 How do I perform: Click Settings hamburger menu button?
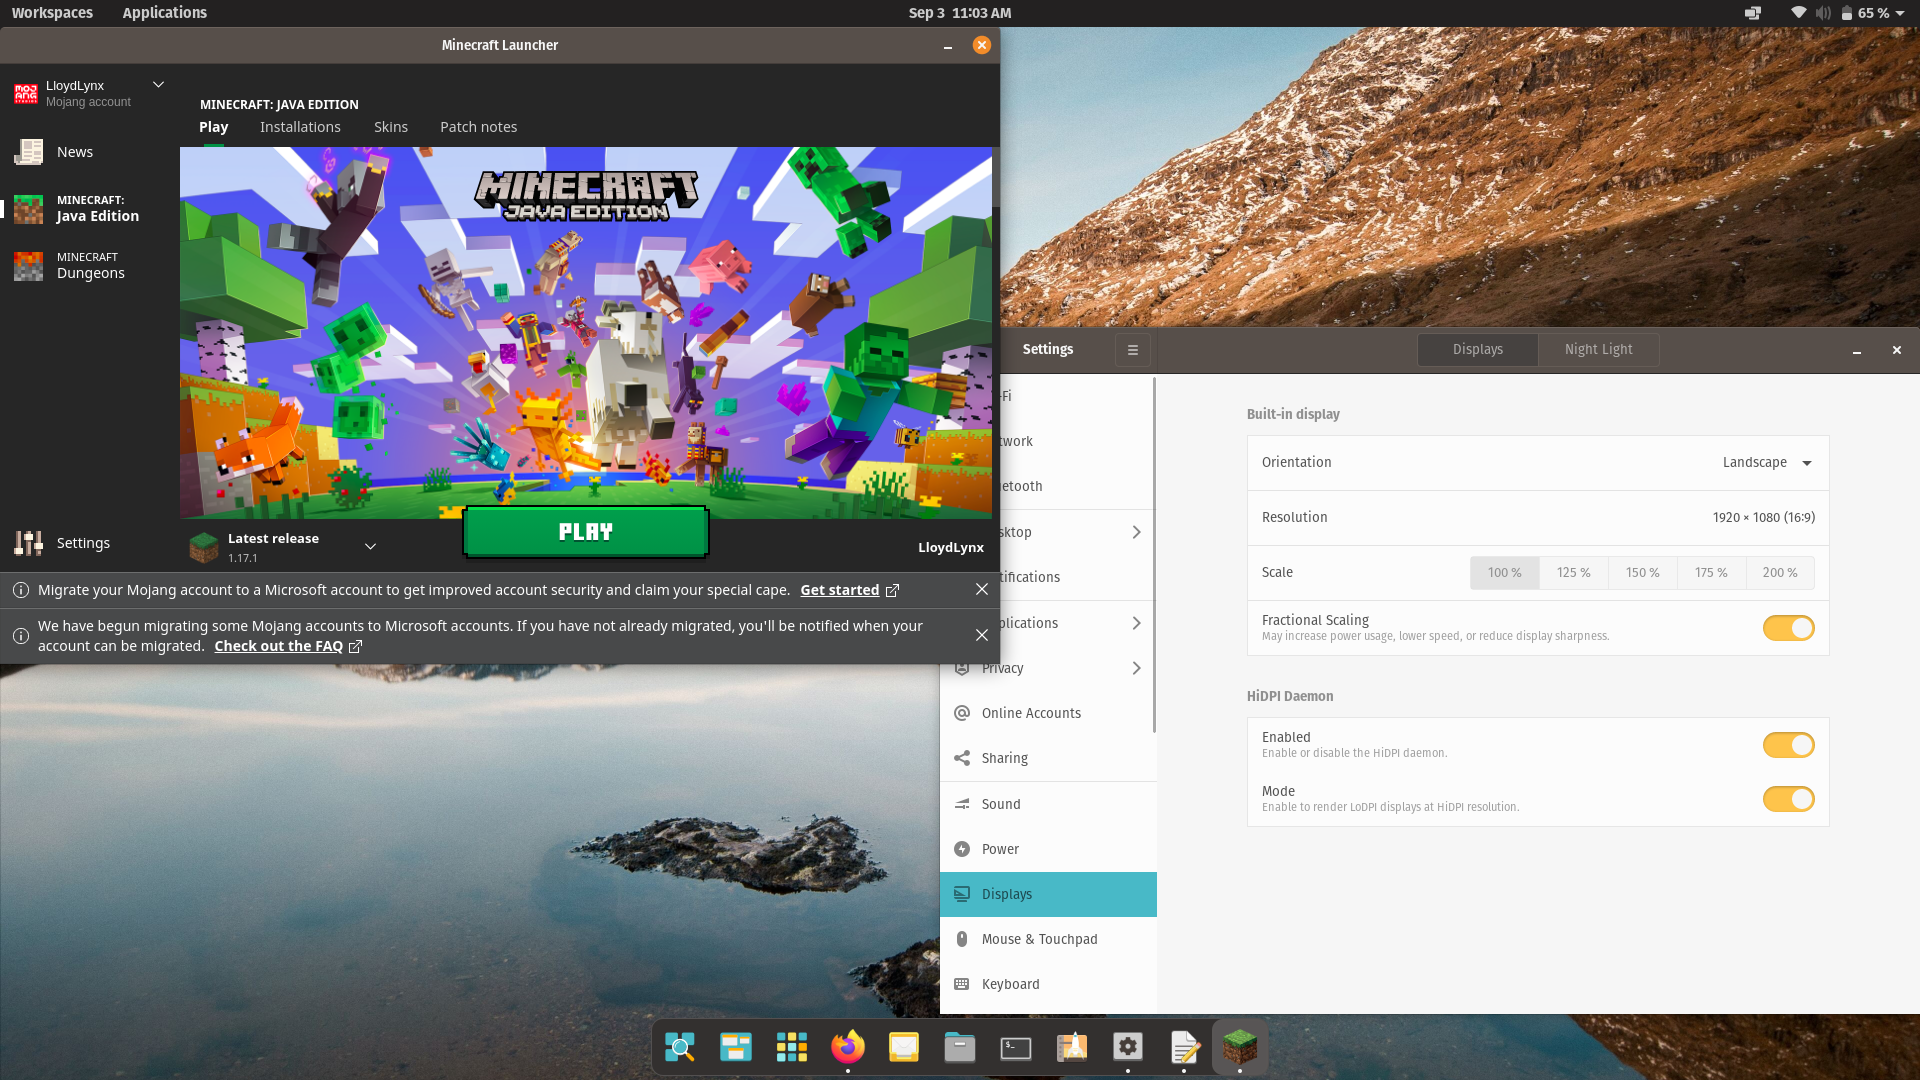point(1132,350)
